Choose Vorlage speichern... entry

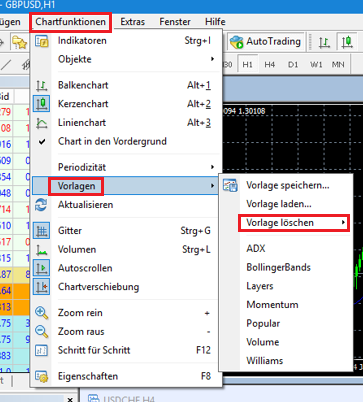click(x=286, y=185)
